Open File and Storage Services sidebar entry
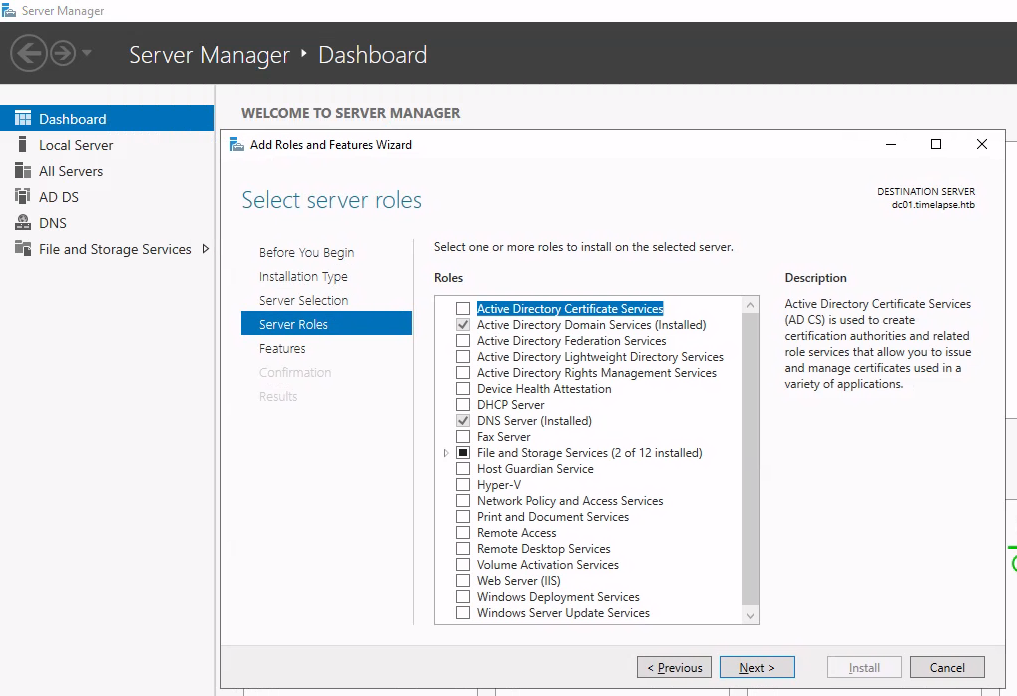The image size is (1017, 696). click(107, 248)
